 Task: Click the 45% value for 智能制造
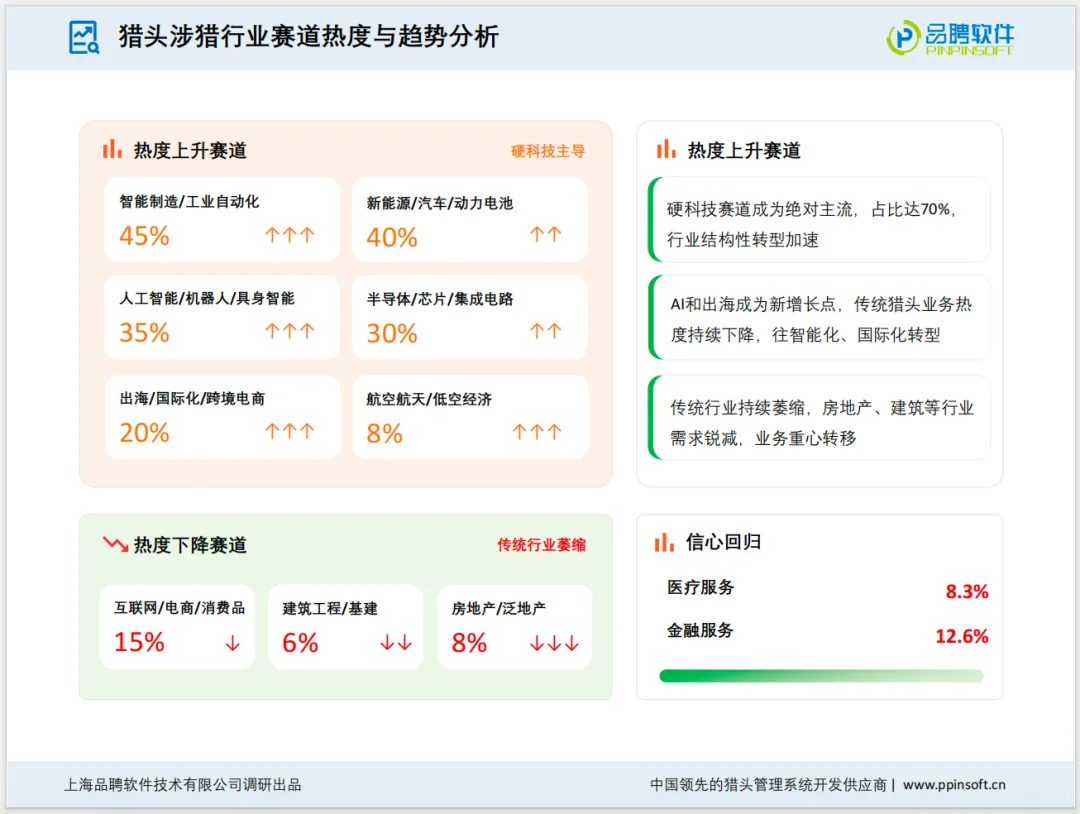point(144,236)
